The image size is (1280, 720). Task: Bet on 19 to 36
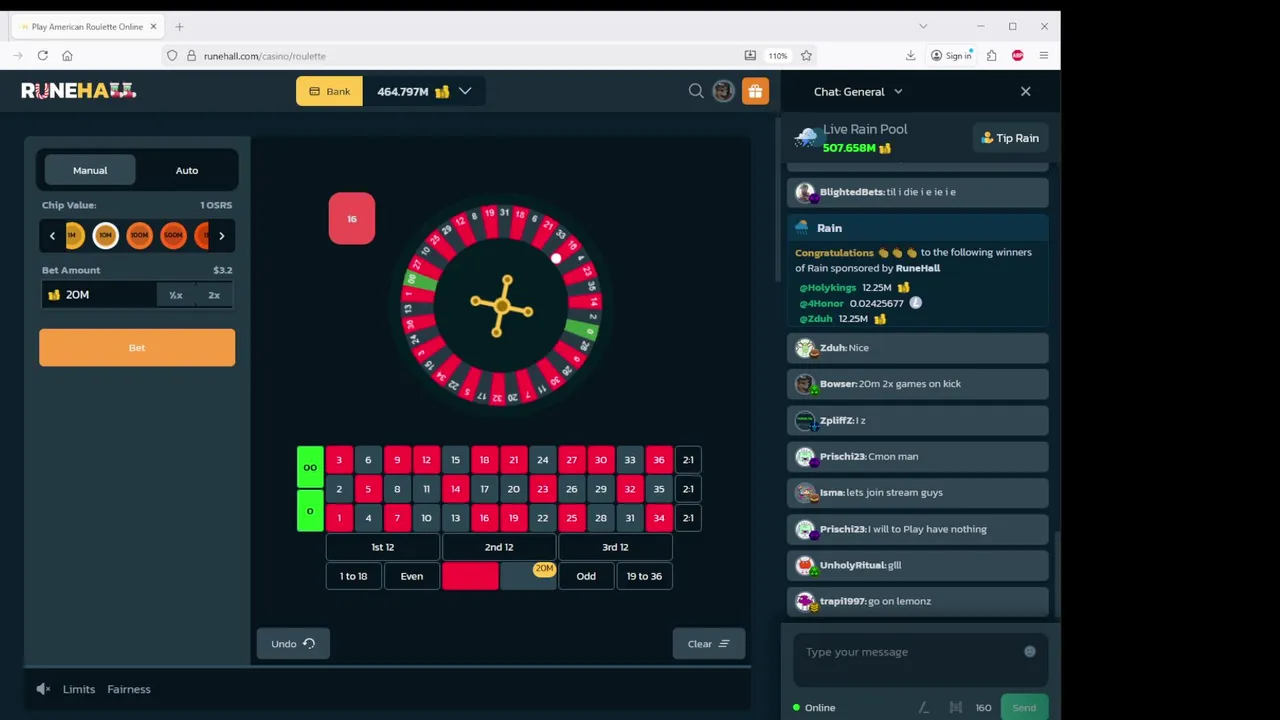pos(644,576)
